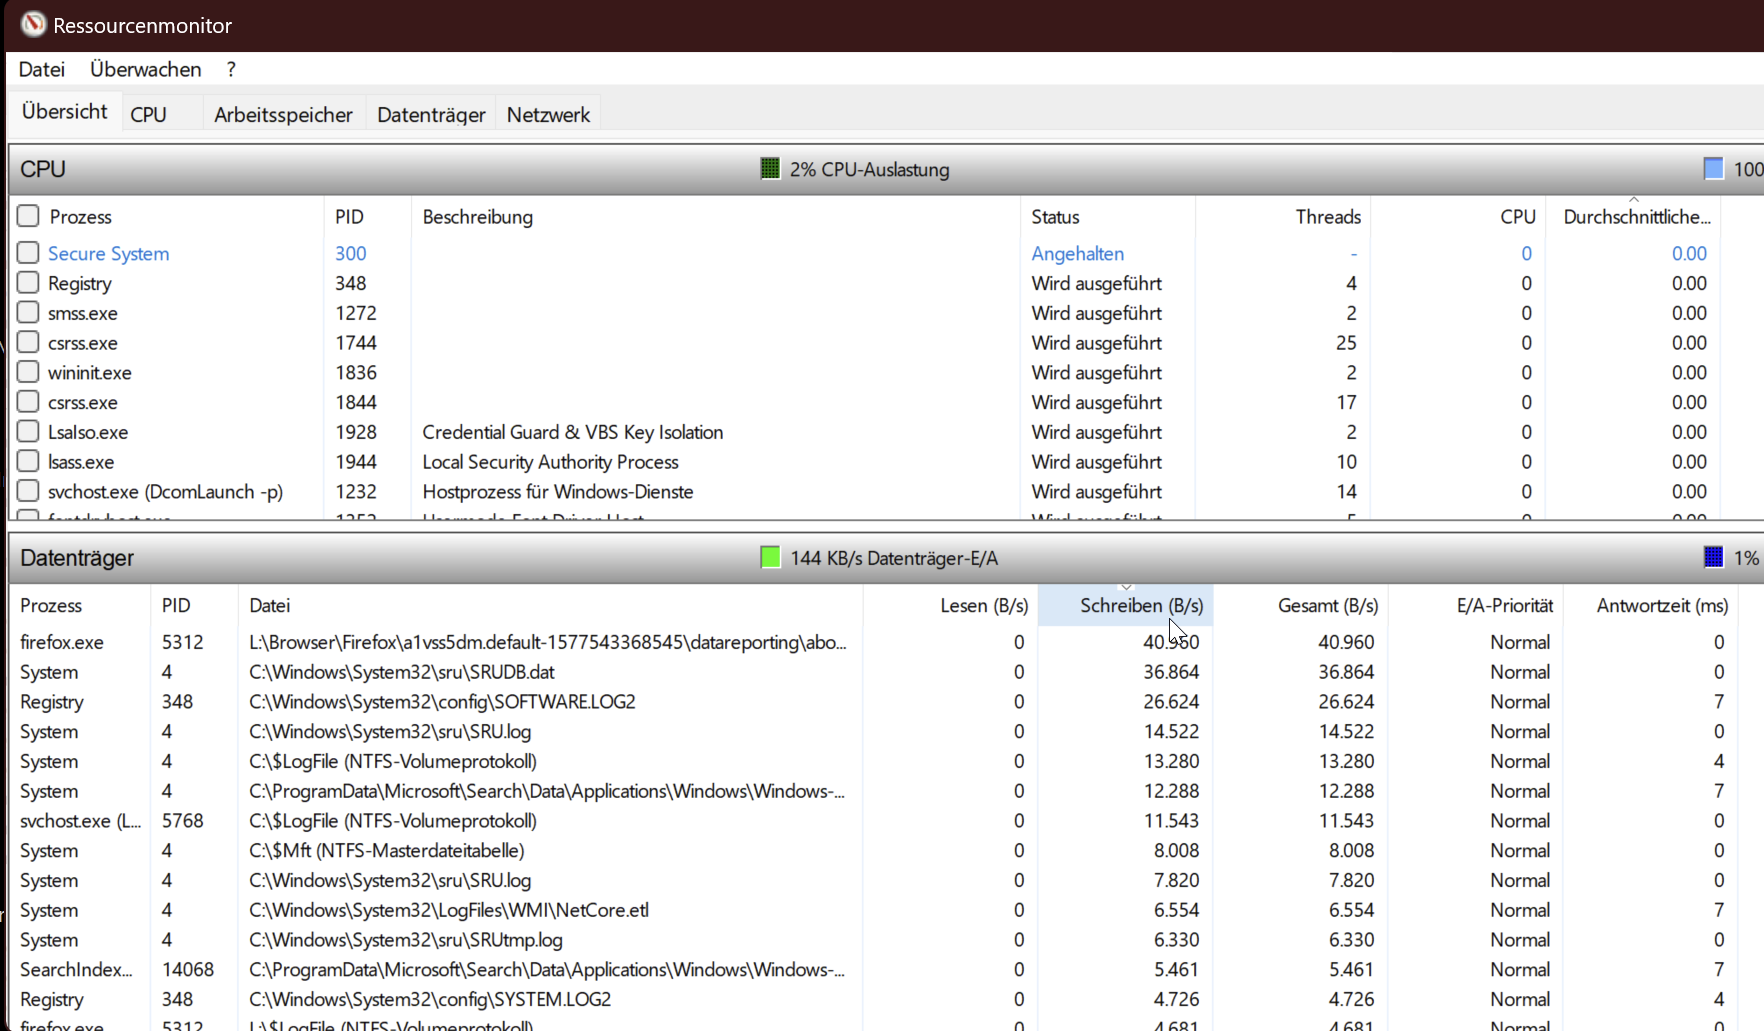1764x1031 pixels.
Task: Select the C:\$Mft (NTFS-Masterdateitabelle) row
Action: [x=873, y=850]
